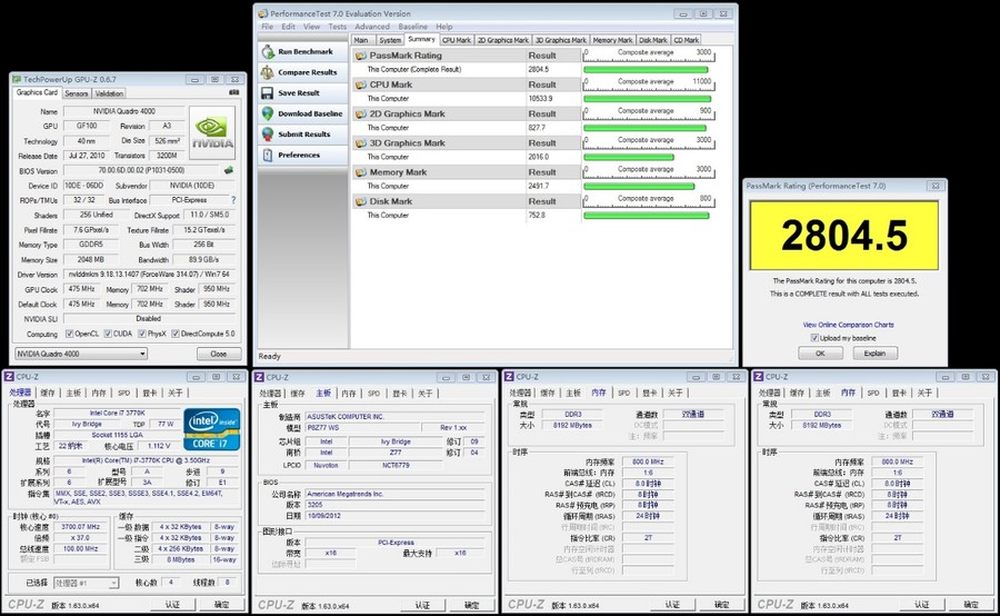
Task: Click the Disk Mark result value 752.8
Action: [536, 216]
